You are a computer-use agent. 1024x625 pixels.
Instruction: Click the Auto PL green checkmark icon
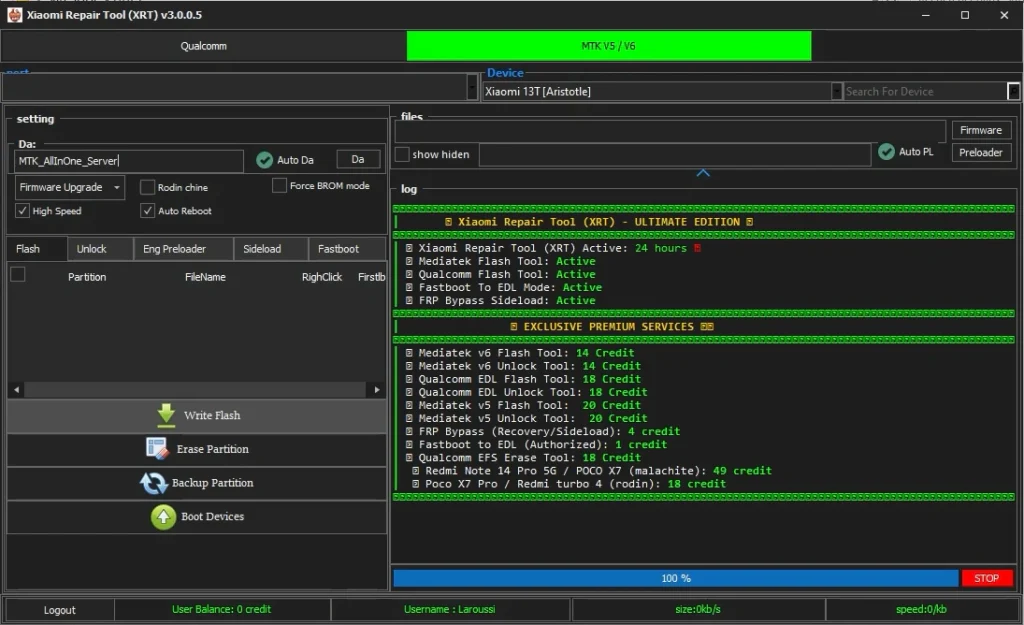coord(886,152)
